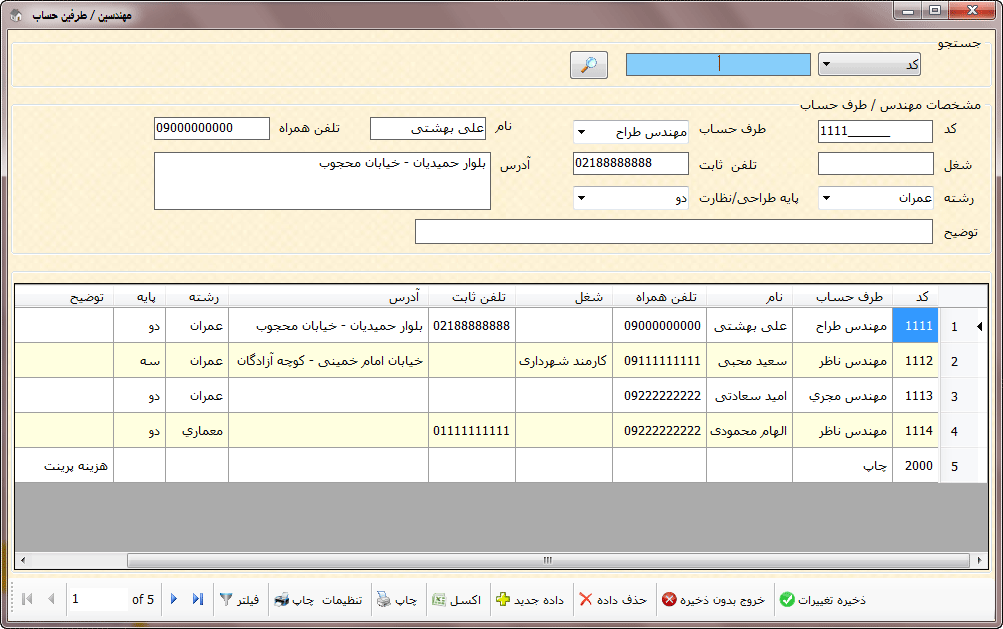Click خروج بدون ذخیره (exit without saving)

[713, 600]
